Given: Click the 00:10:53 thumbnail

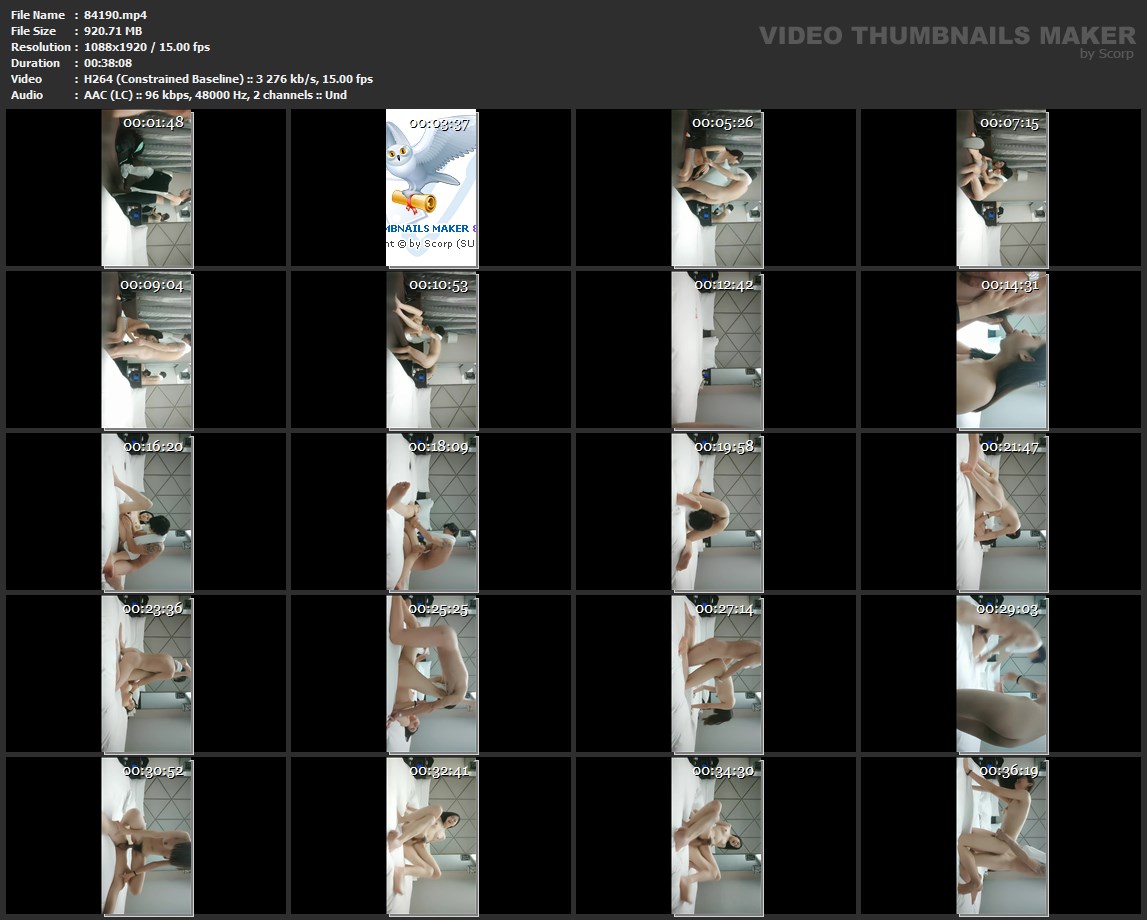Looking at the screenshot, I should [432, 350].
